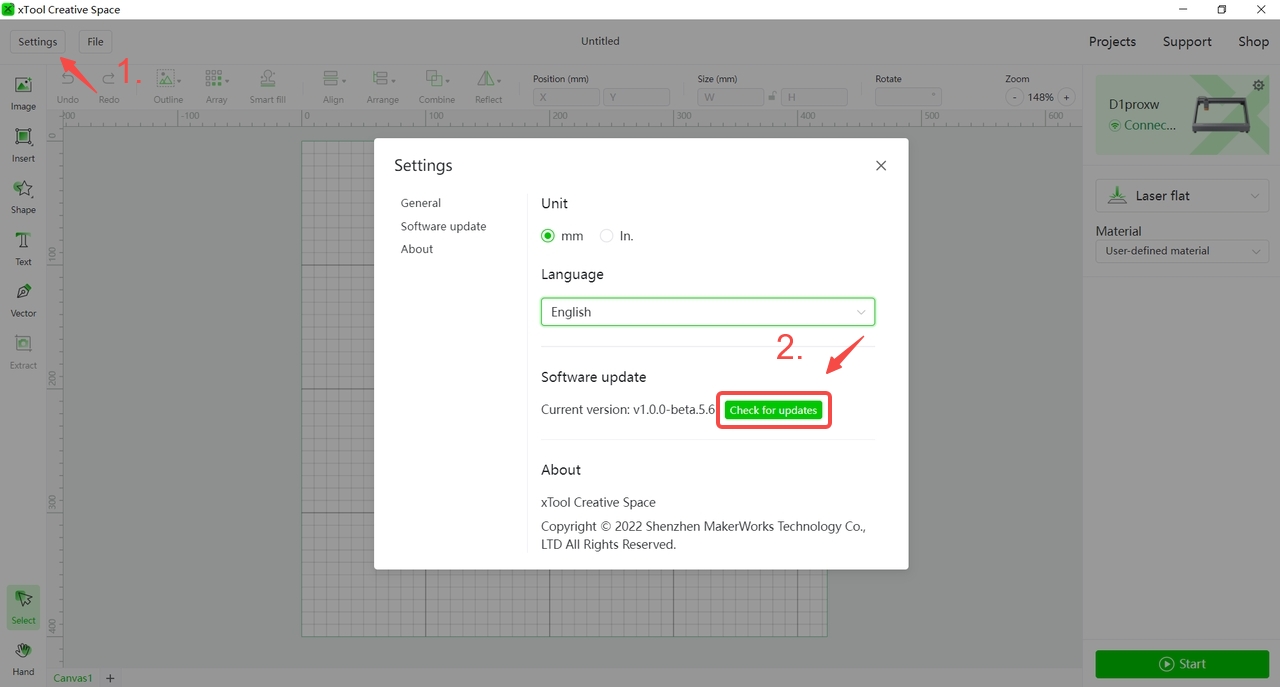The image size is (1280, 687).
Task: Open User-defined material dropdown
Action: point(1182,251)
